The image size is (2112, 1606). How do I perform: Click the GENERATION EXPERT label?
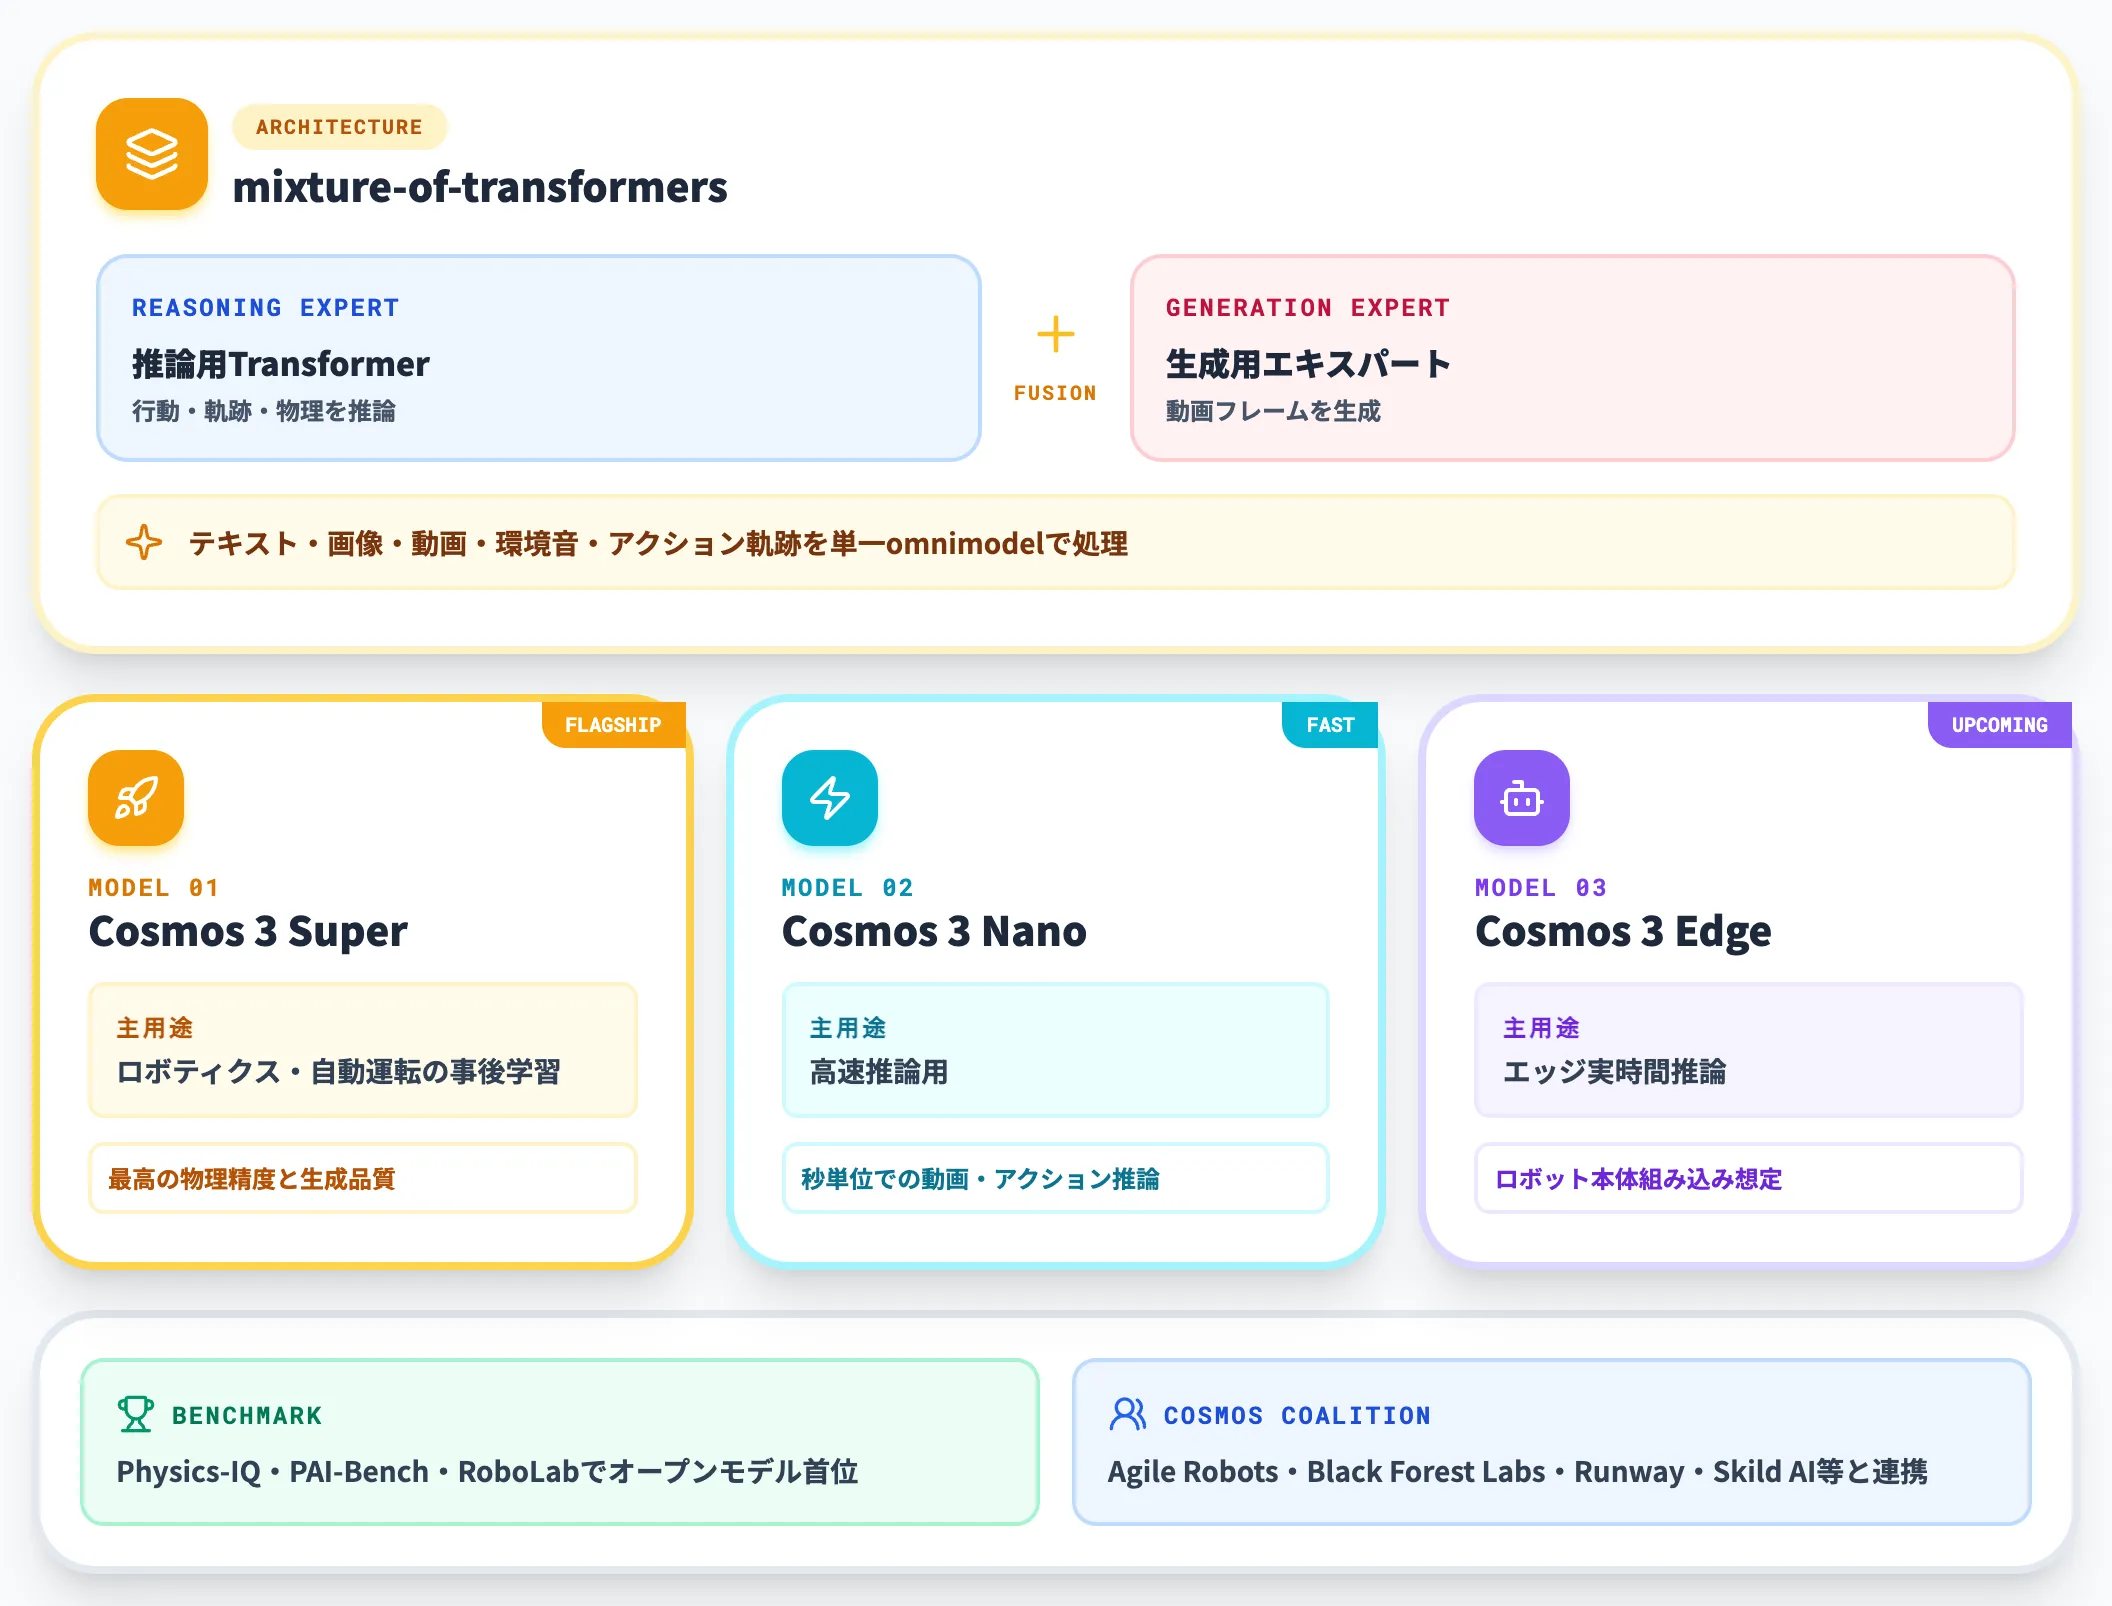coord(1308,308)
